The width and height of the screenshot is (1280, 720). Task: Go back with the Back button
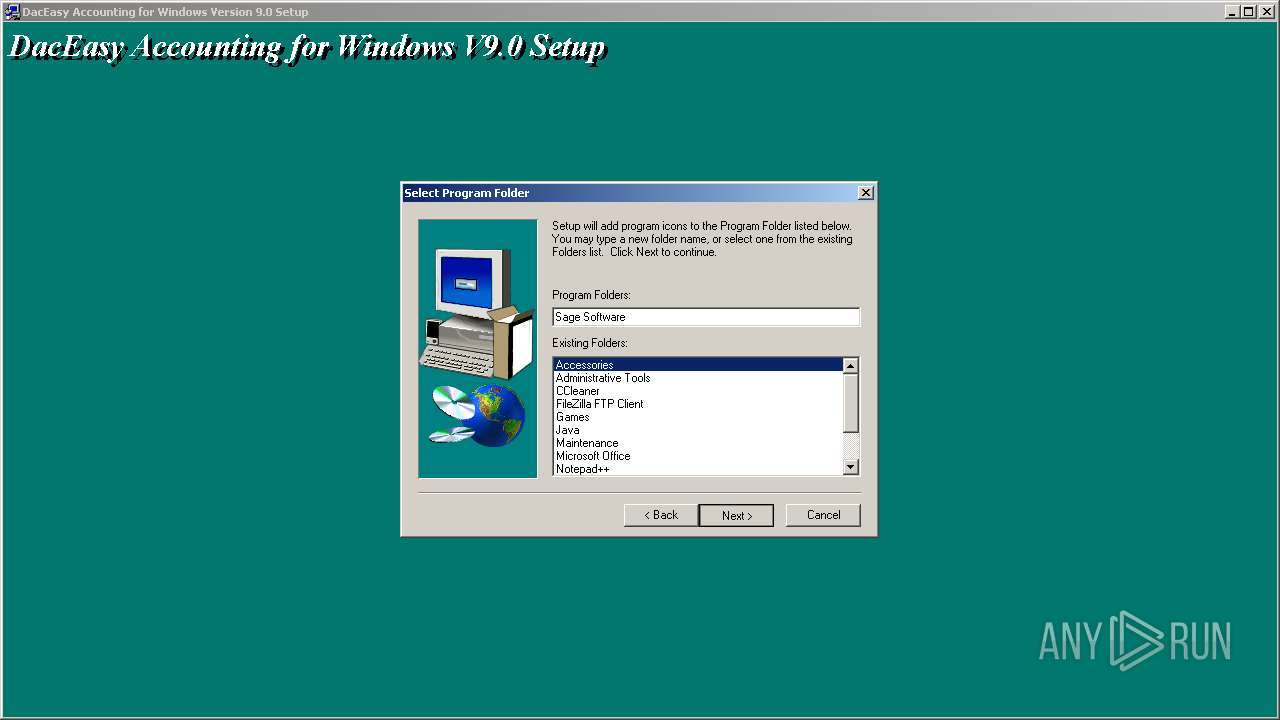(x=661, y=515)
